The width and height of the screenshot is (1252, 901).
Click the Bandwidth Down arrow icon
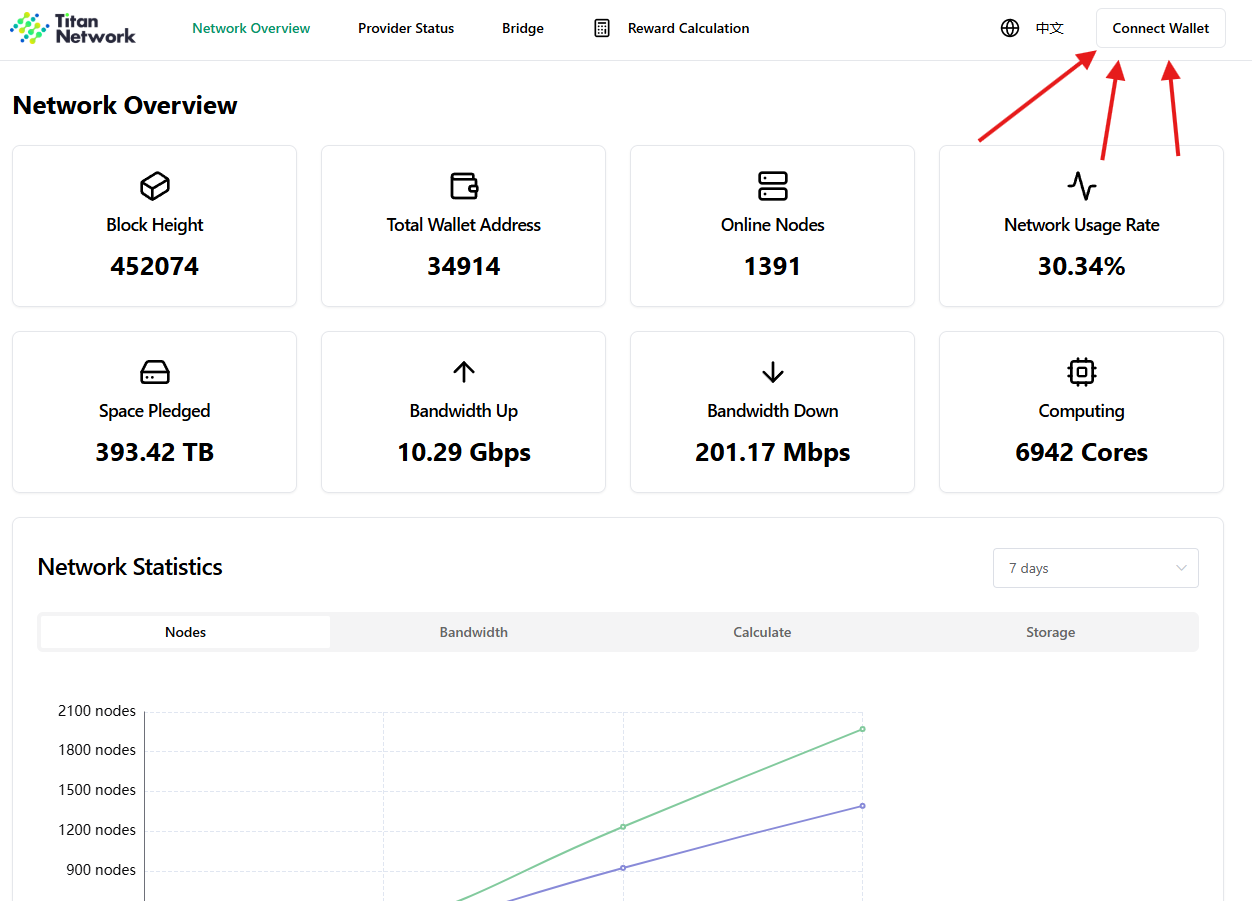[x=773, y=372]
